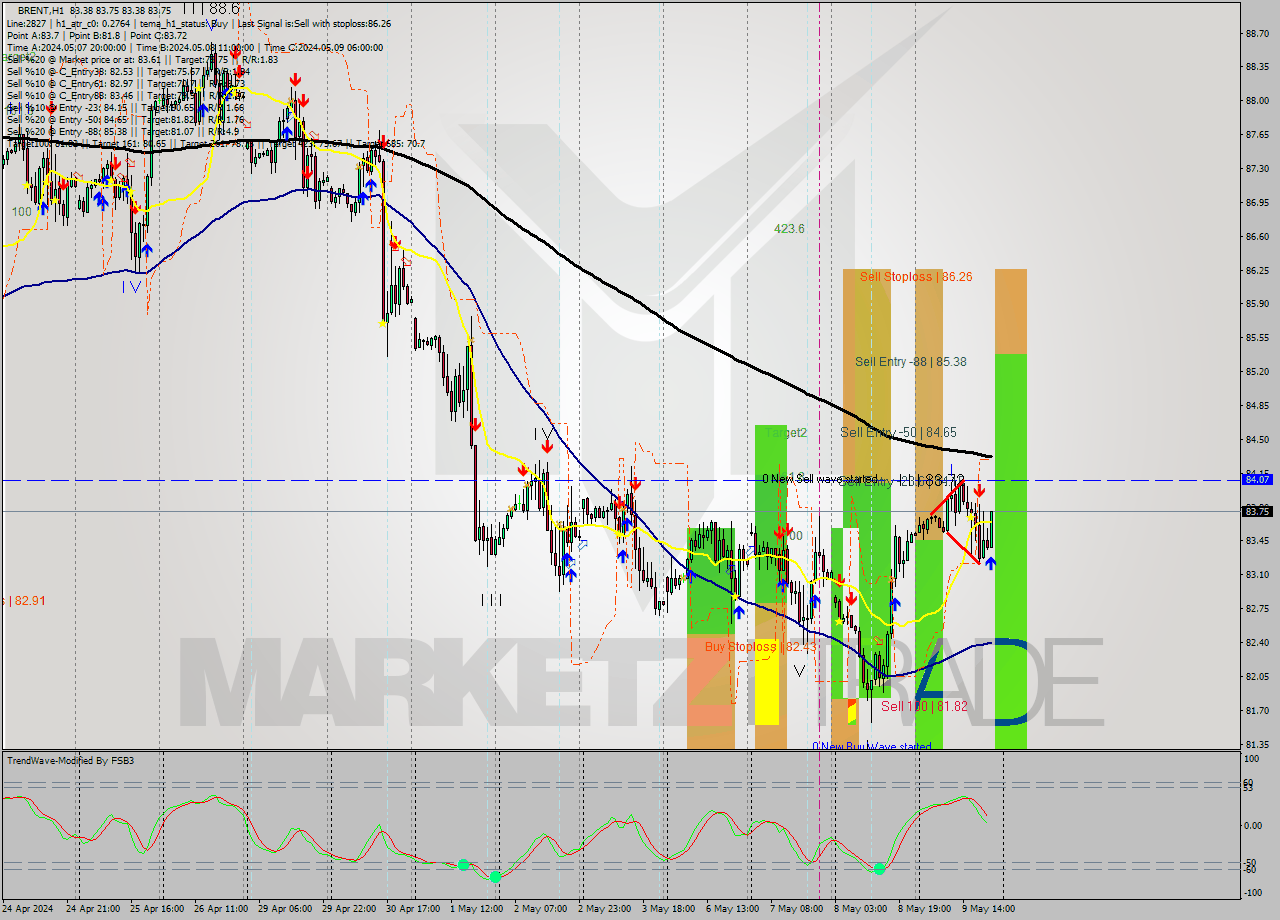Select the 'Buy Stoploss | 82.43' label
Viewport: 1280px width, 920px height.
[x=760, y=647]
